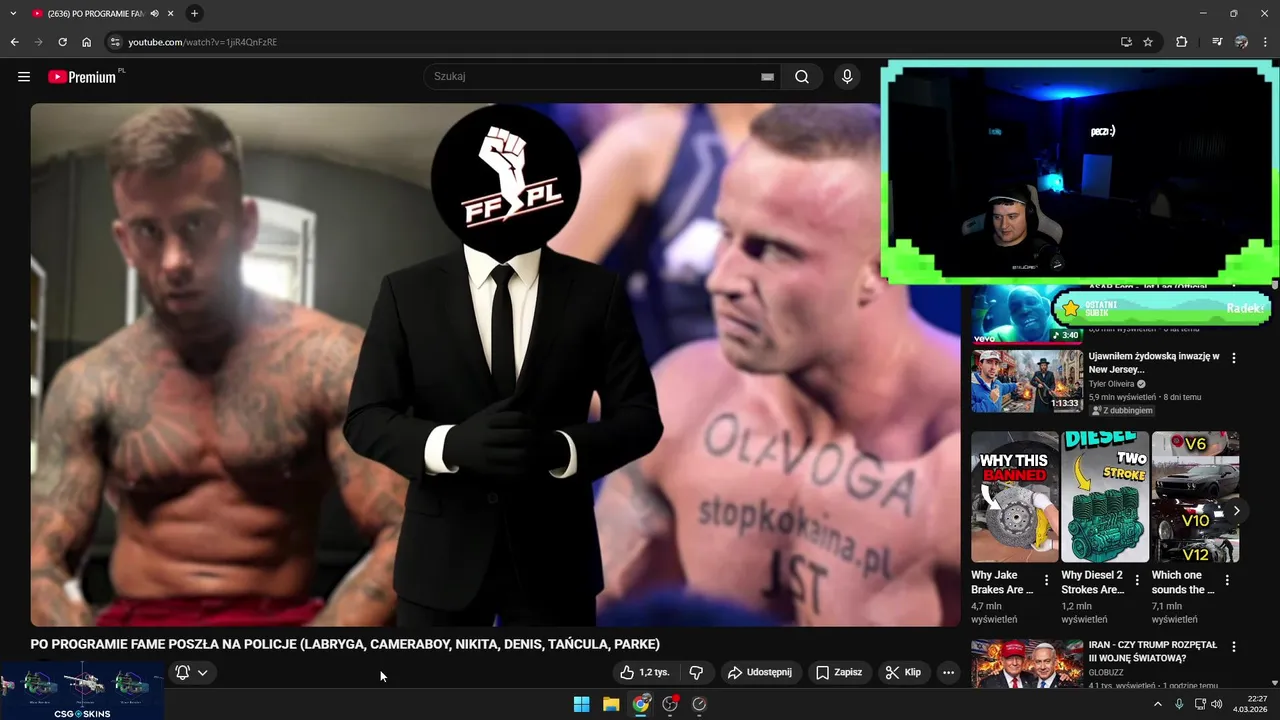
Task: Bookmark this page with star icon
Action: [1148, 42]
